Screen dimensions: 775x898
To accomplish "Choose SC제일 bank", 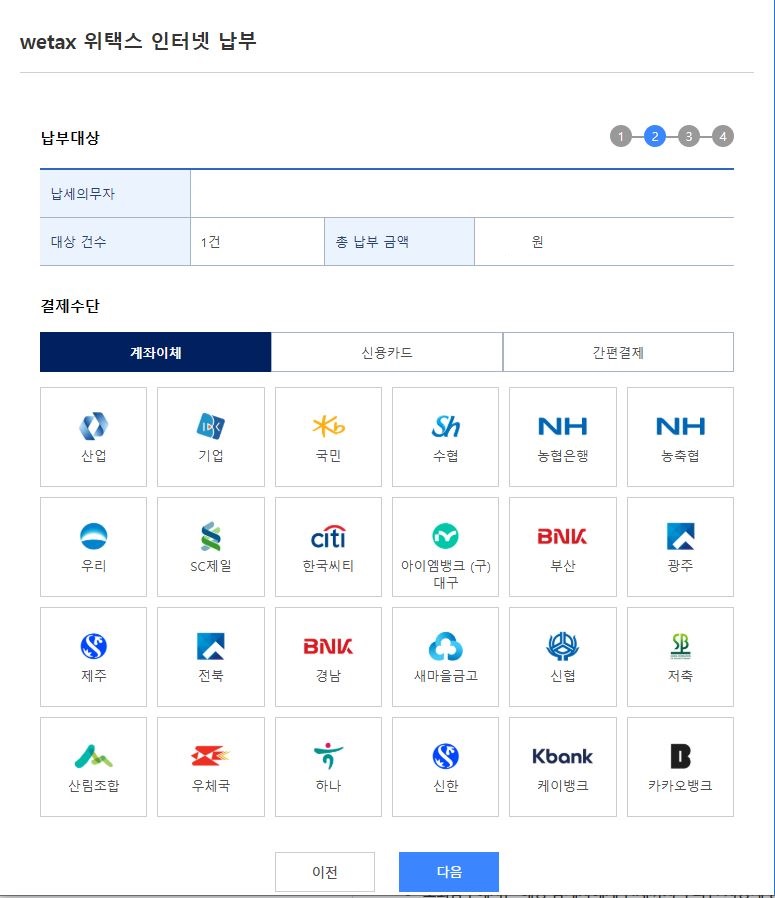I will click(211, 547).
